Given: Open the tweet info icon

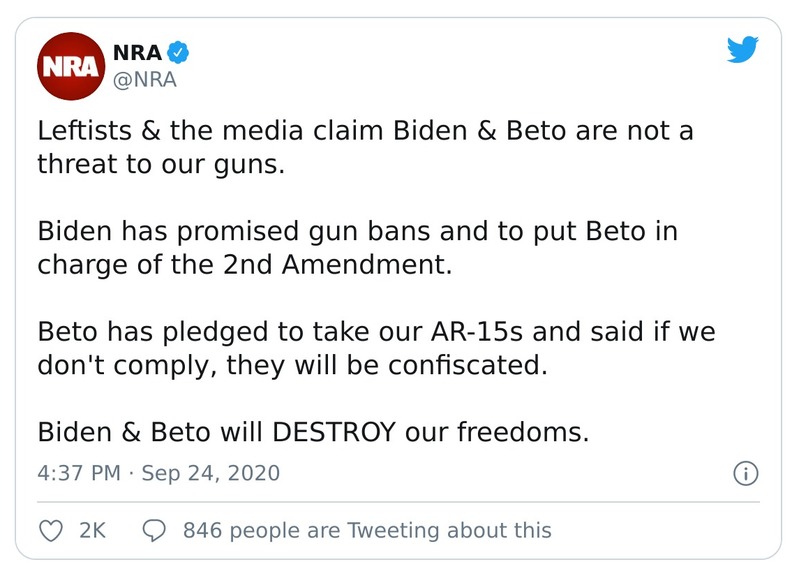Looking at the screenshot, I should point(746,473).
